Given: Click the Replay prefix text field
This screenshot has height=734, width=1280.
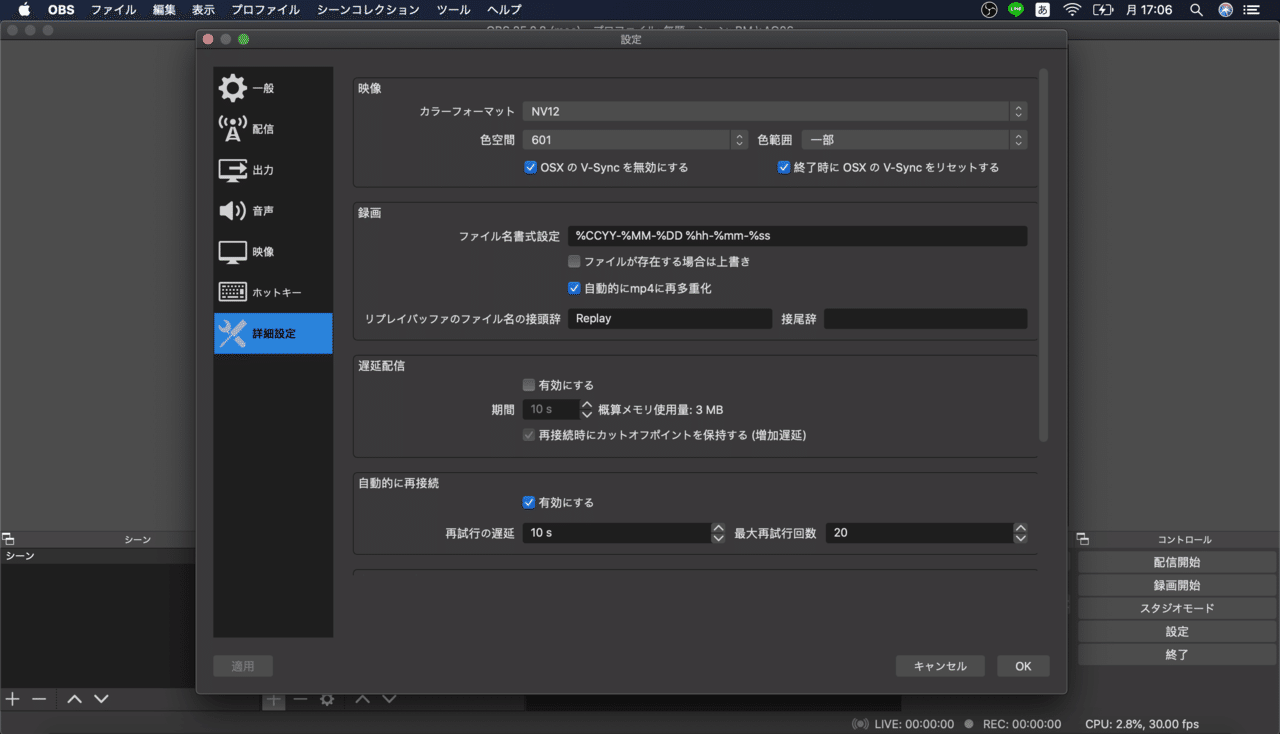Looking at the screenshot, I should point(670,319).
